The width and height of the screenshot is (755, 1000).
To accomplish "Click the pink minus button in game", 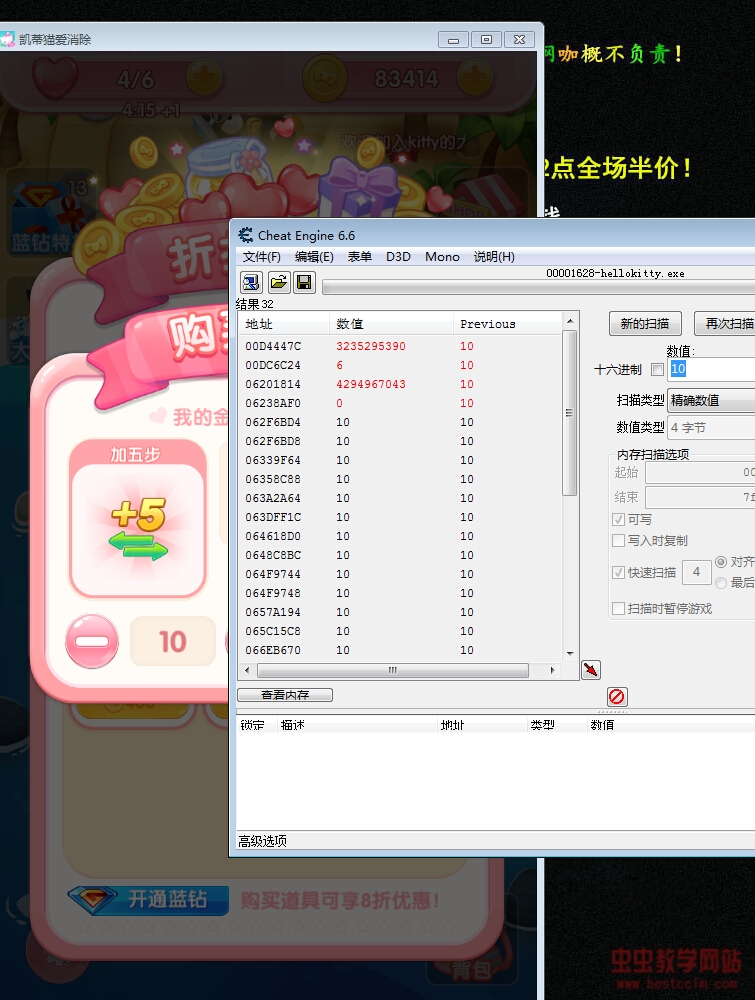I will (x=92, y=641).
